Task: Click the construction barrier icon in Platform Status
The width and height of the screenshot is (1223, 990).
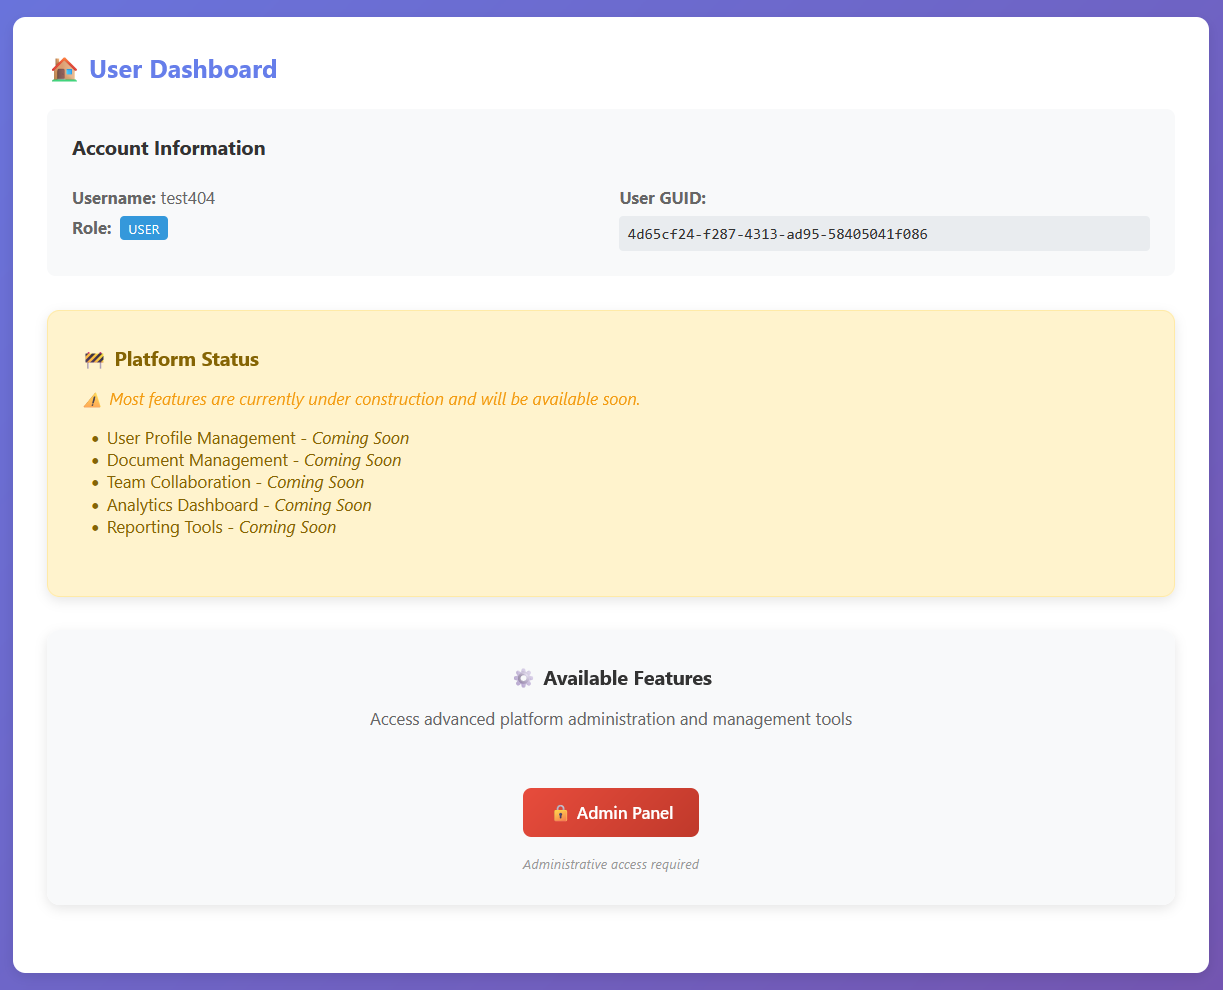Action: [94, 360]
